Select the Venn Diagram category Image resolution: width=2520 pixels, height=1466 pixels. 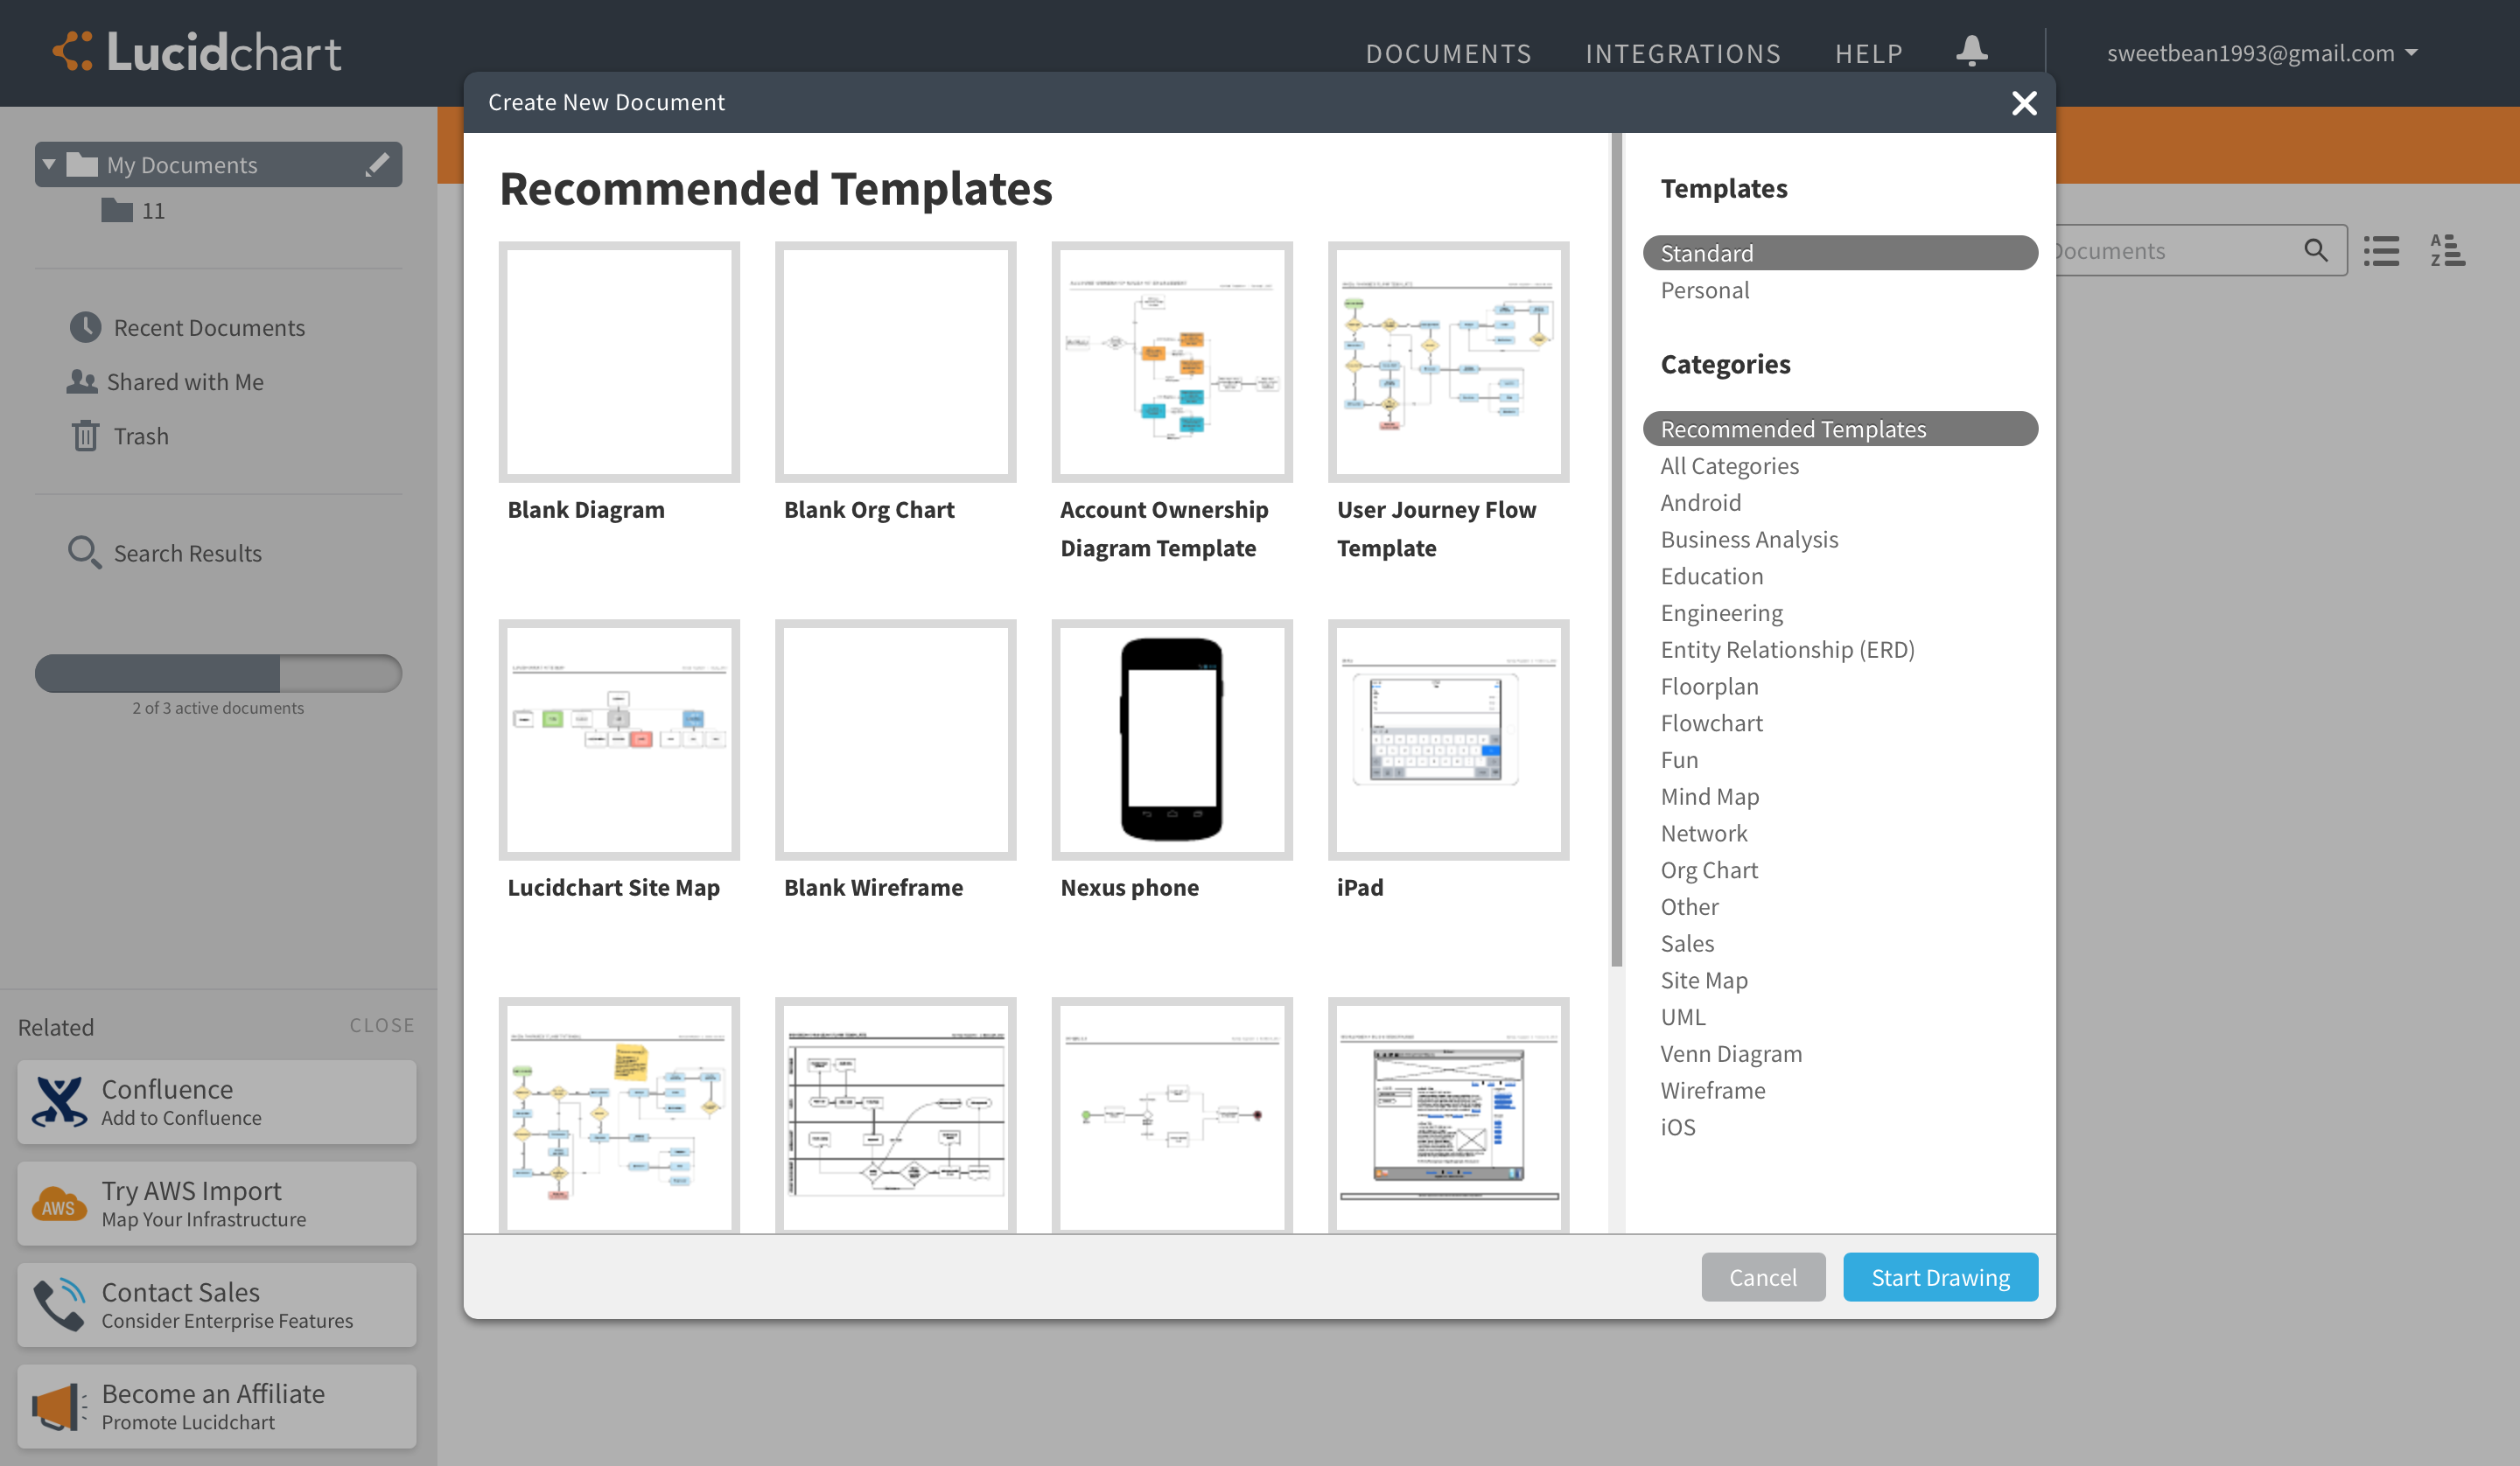point(1731,1053)
